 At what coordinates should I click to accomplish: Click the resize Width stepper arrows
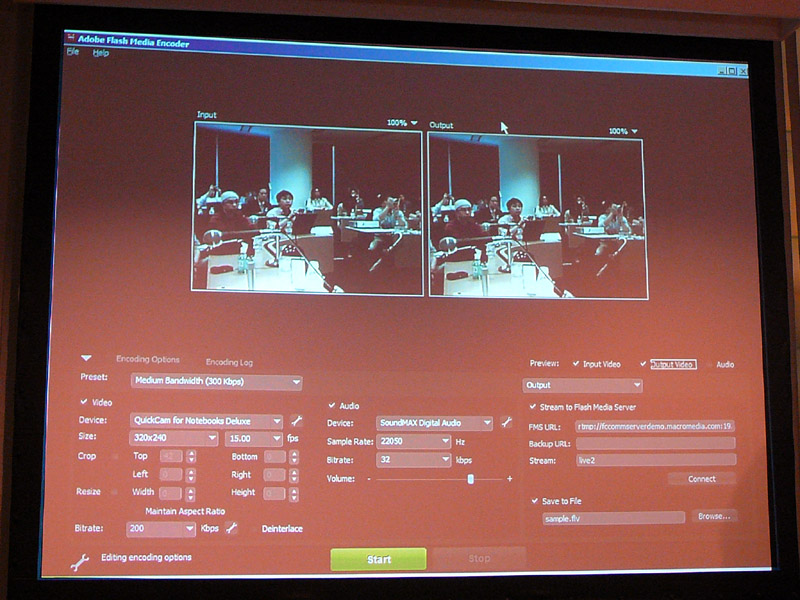[x=190, y=493]
